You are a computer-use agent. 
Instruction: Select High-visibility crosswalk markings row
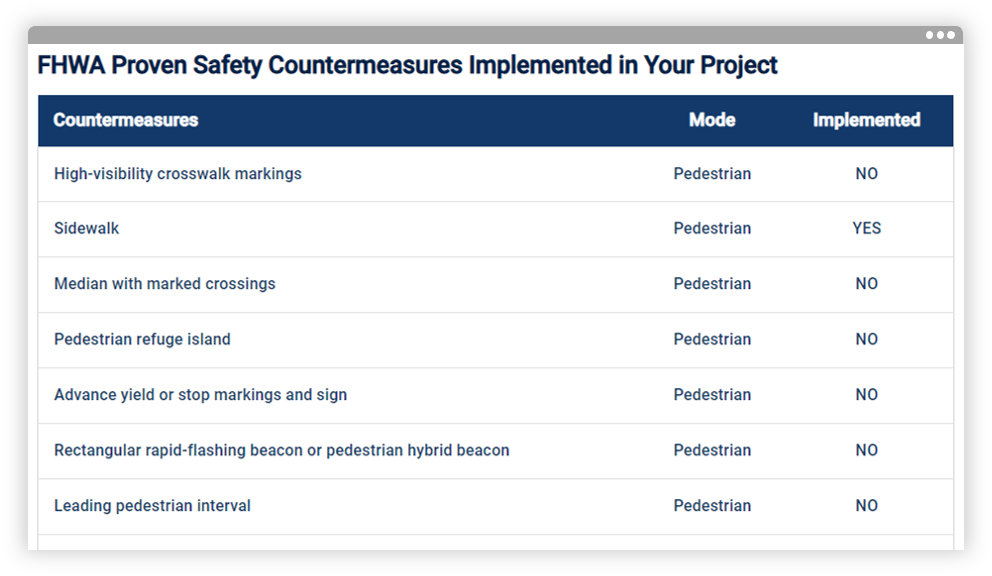[x=495, y=174]
